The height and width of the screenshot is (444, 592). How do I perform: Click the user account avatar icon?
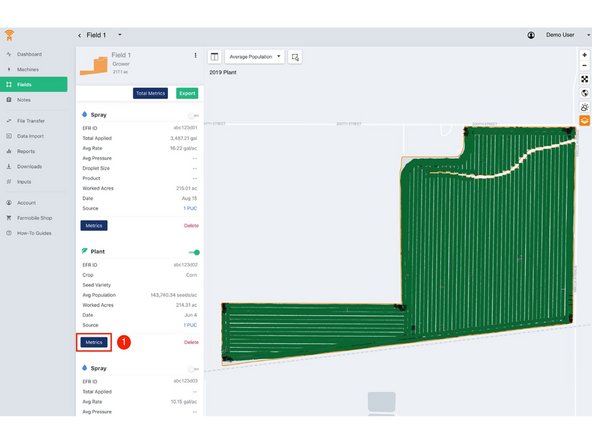(x=531, y=35)
